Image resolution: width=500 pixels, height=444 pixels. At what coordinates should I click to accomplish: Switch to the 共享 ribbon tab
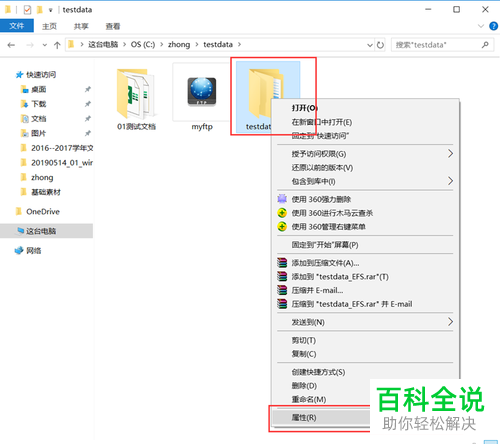click(81, 26)
